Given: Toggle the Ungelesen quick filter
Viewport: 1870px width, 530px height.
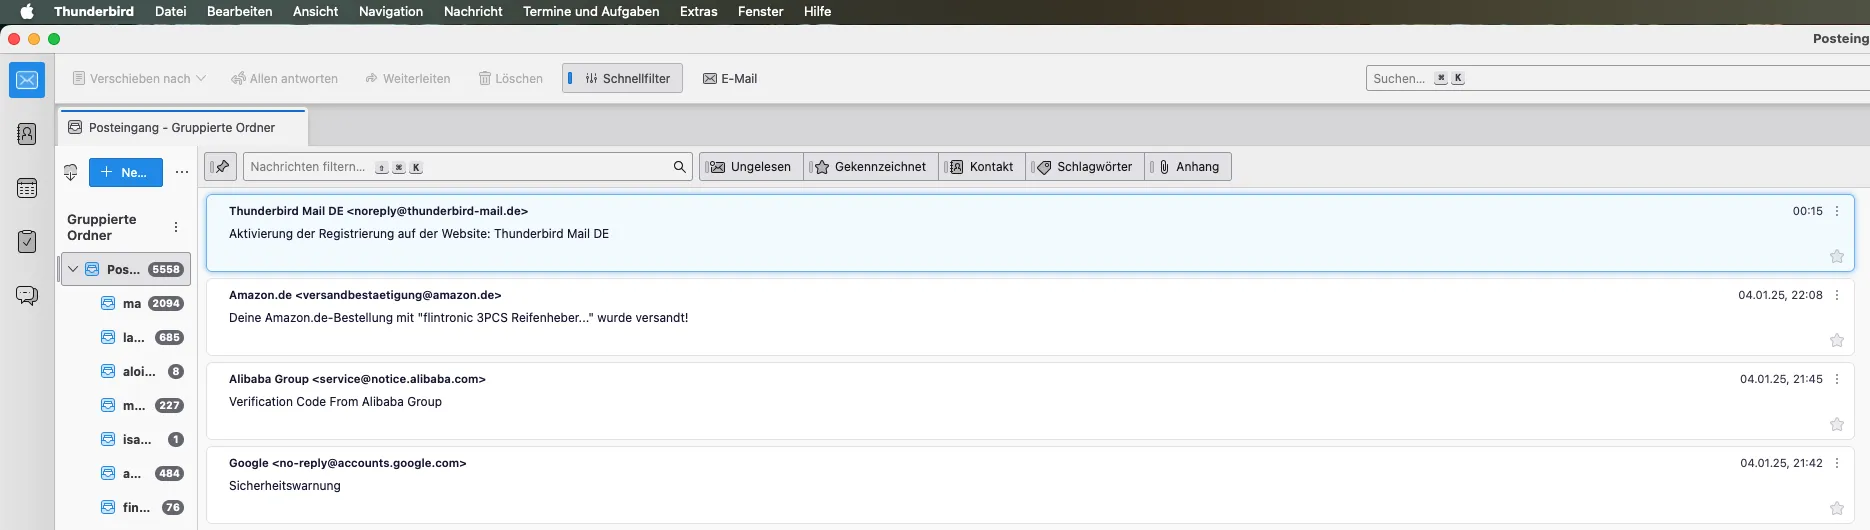Looking at the screenshot, I should 751,167.
